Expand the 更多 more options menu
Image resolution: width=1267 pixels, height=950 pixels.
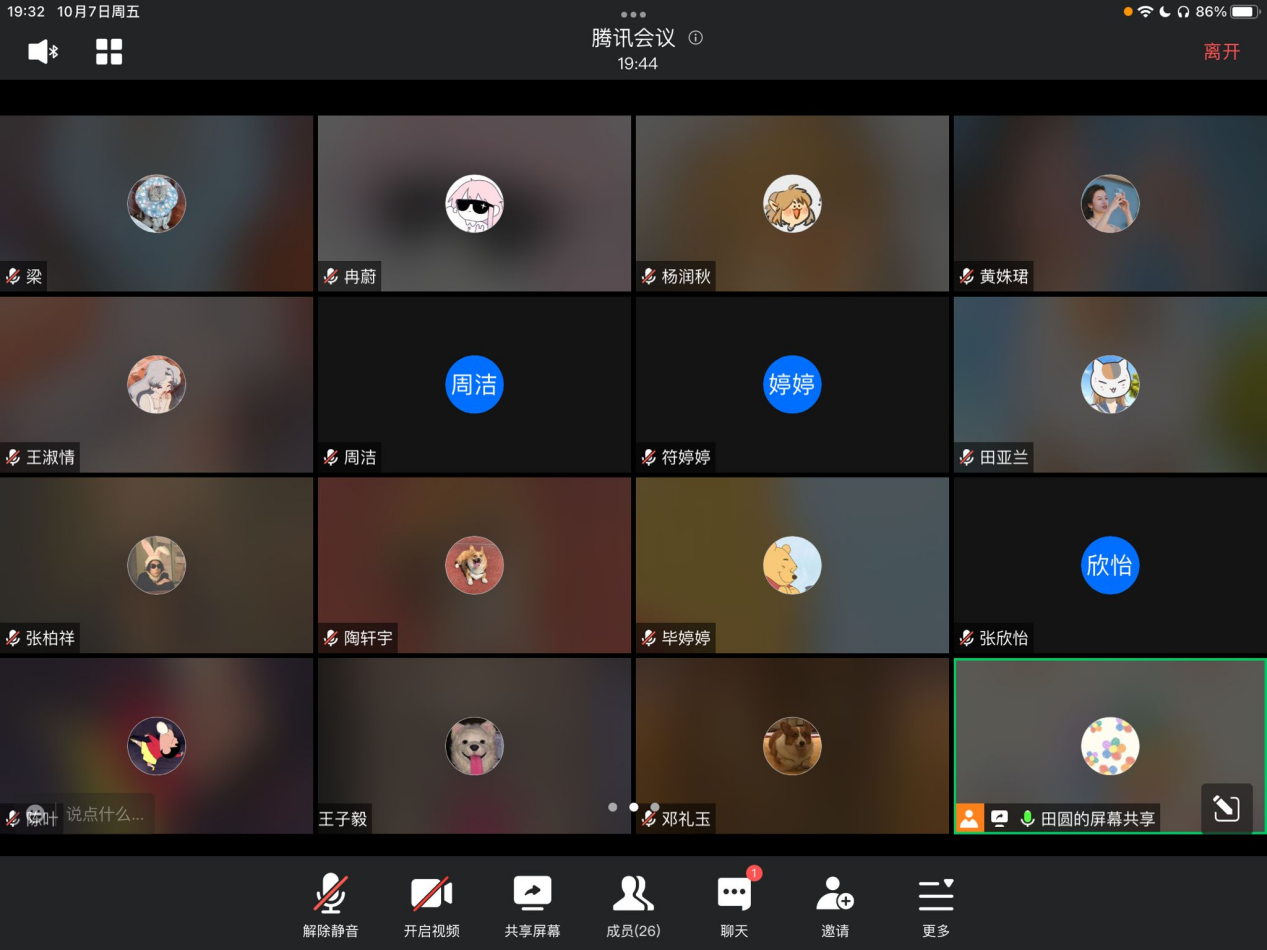[936, 903]
